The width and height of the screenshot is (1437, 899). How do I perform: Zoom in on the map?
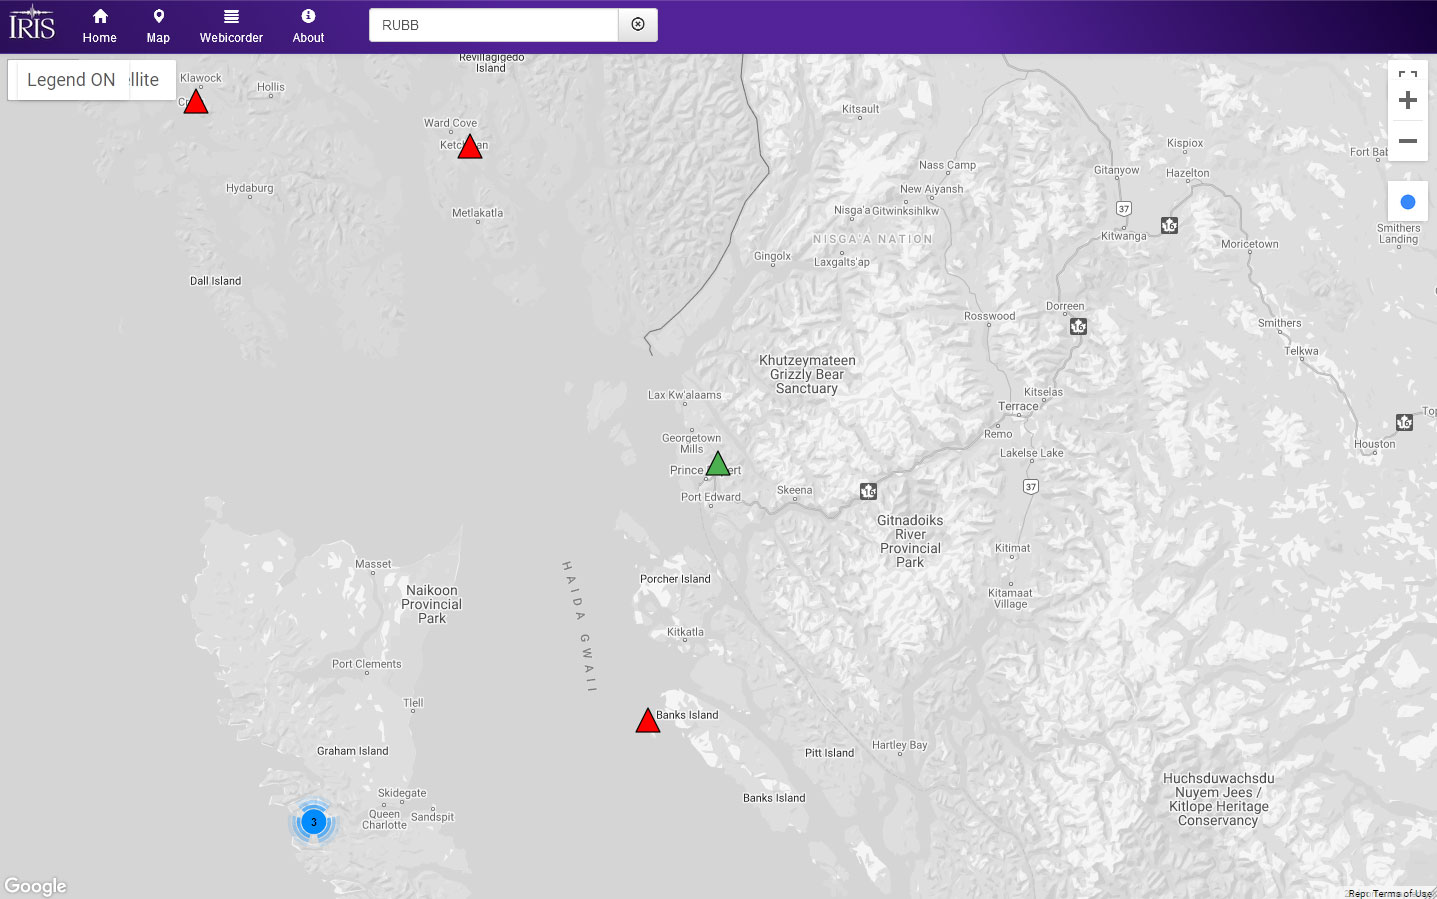pos(1408,100)
